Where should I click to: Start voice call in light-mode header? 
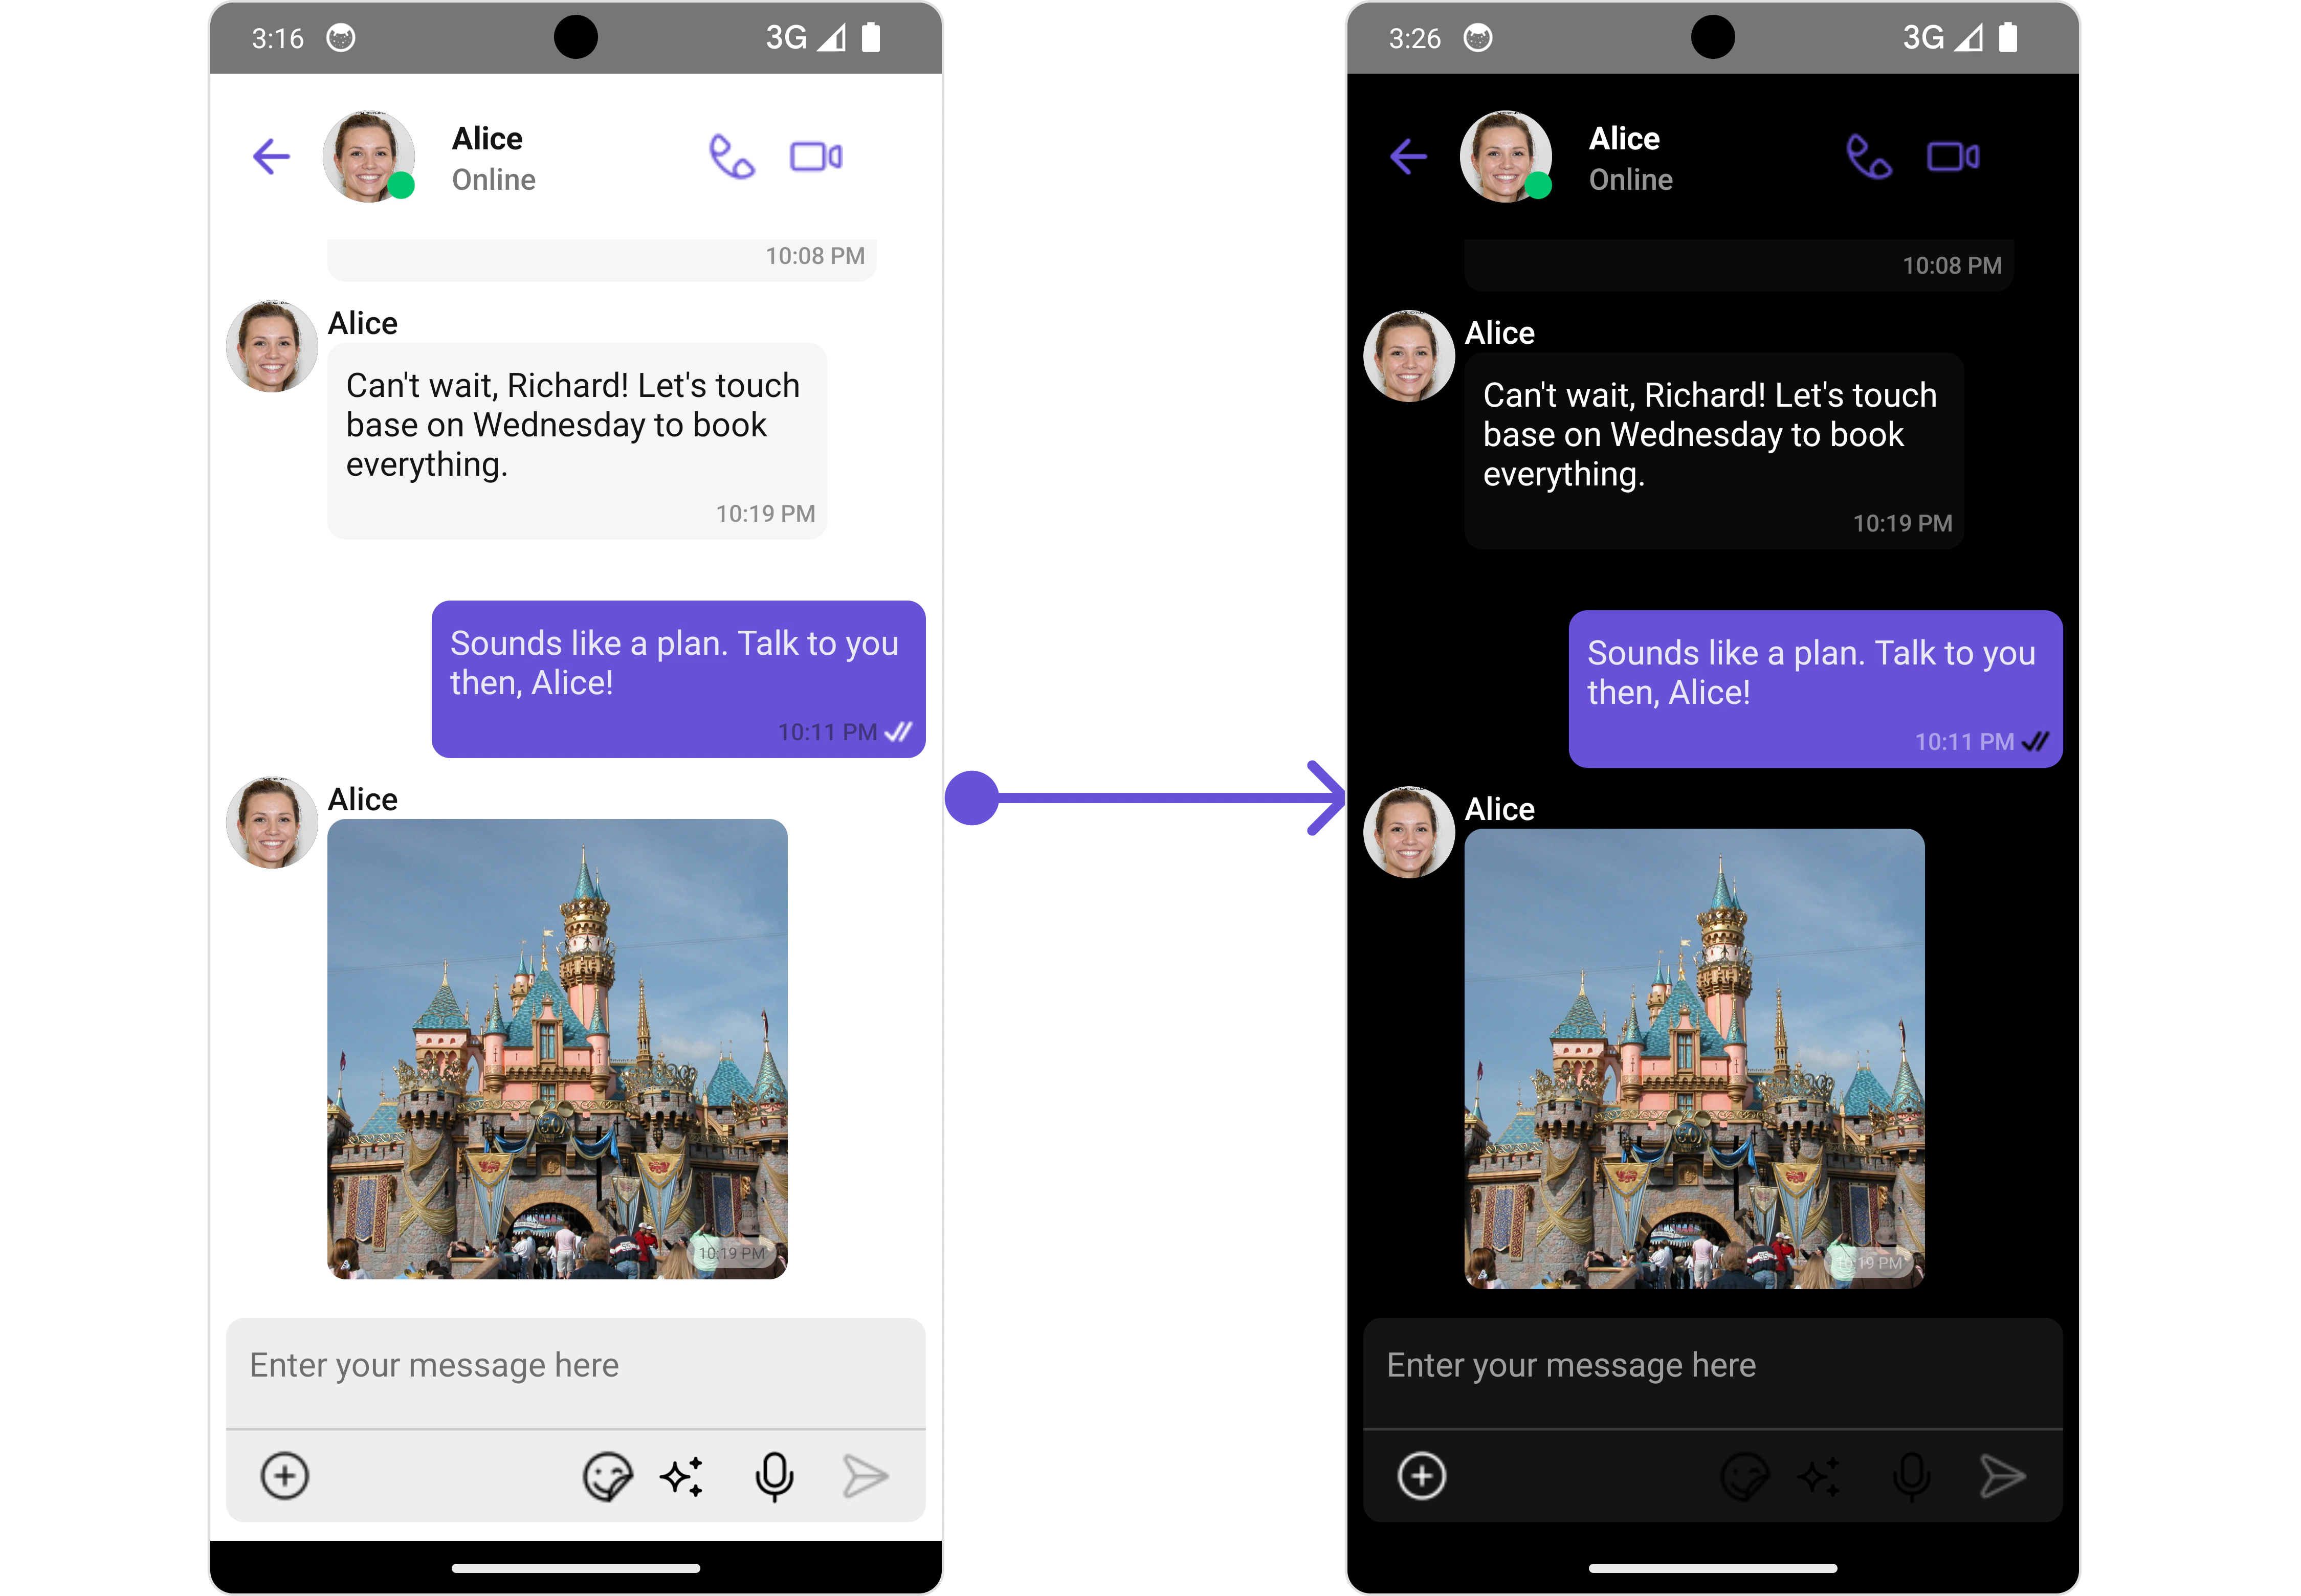tap(732, 157)
